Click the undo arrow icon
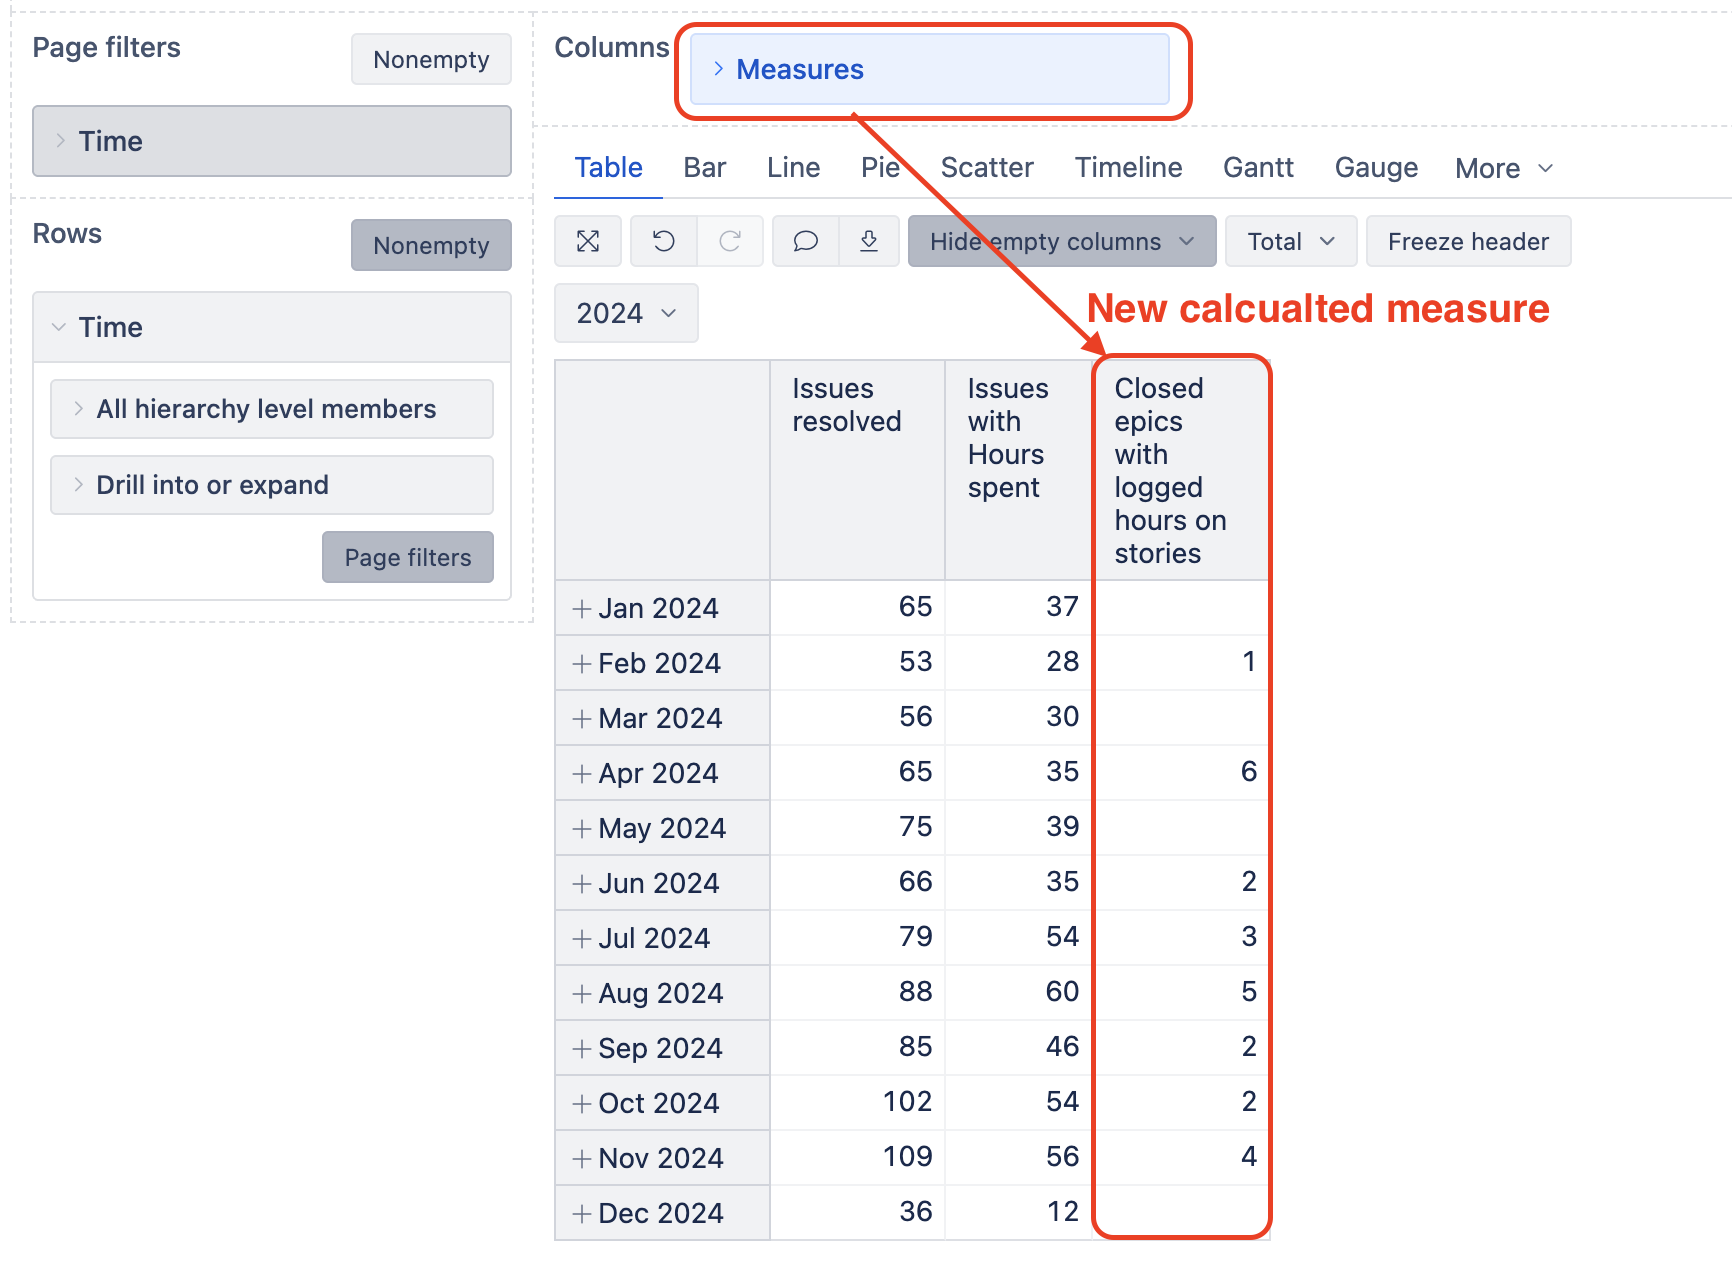This screenshot has width=1732, height=1268. [x=664, y=241]
